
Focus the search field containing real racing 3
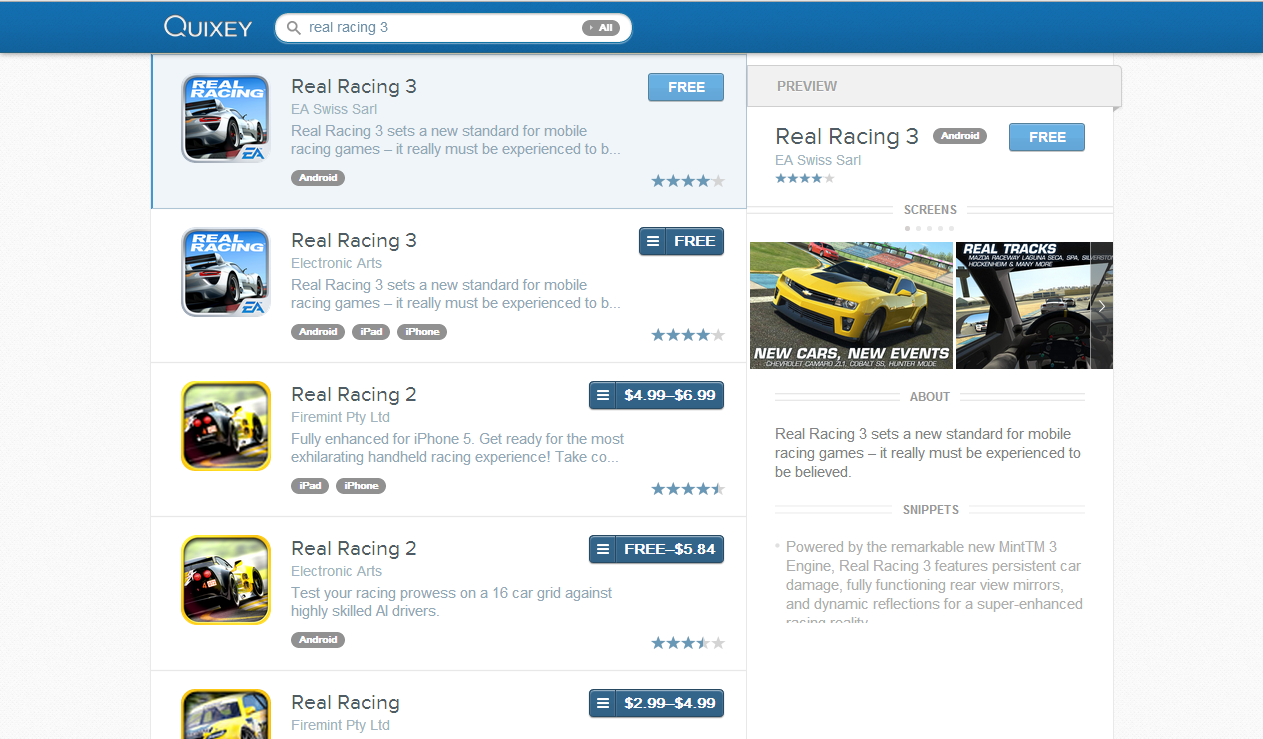point(440,28)
